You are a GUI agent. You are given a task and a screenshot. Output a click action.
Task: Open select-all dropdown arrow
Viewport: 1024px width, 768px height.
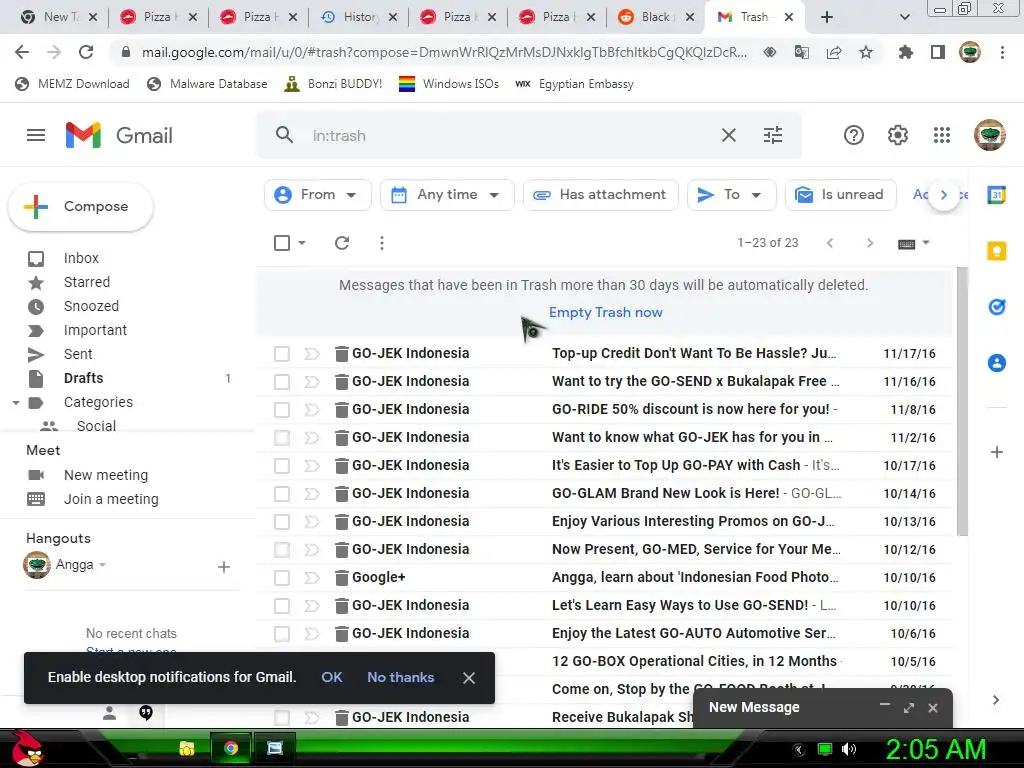tap(302, 243)
